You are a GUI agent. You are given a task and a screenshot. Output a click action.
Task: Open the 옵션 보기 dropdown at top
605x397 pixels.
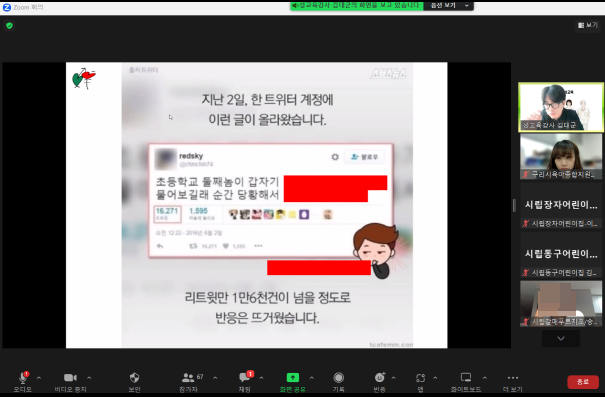click(x=448, y=5)
